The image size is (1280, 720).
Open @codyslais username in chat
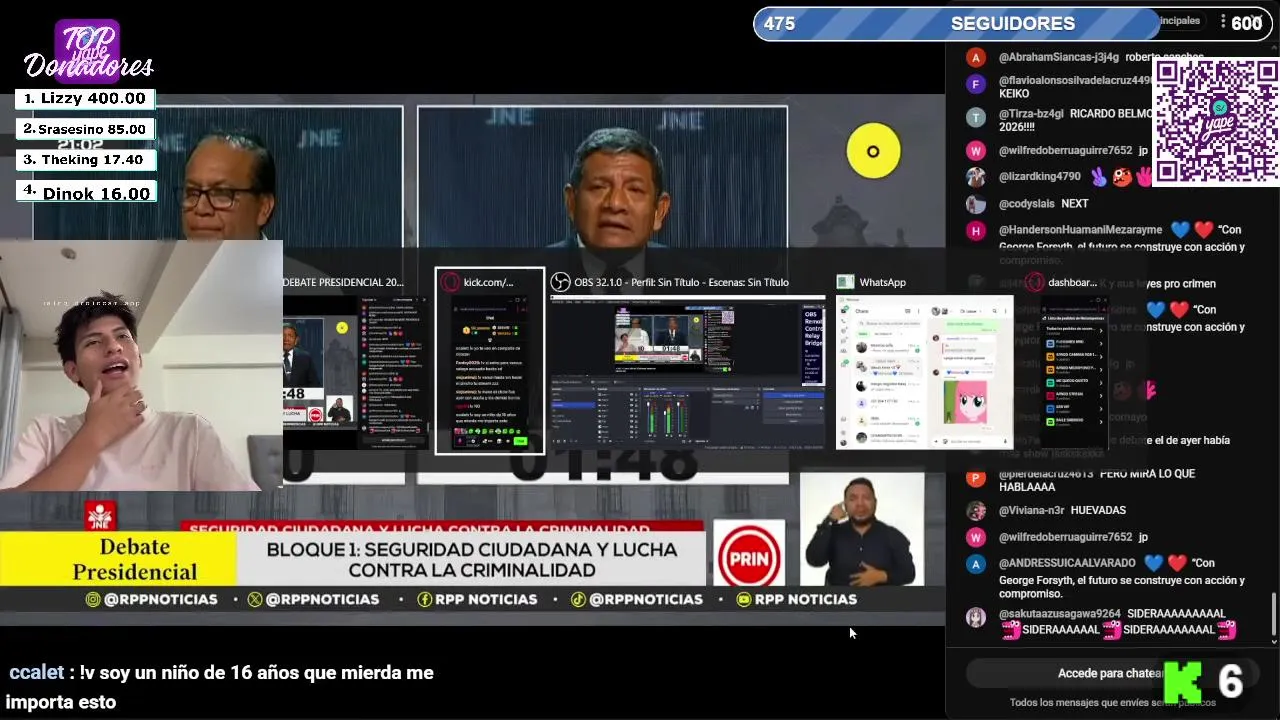tap(1027, 204)
